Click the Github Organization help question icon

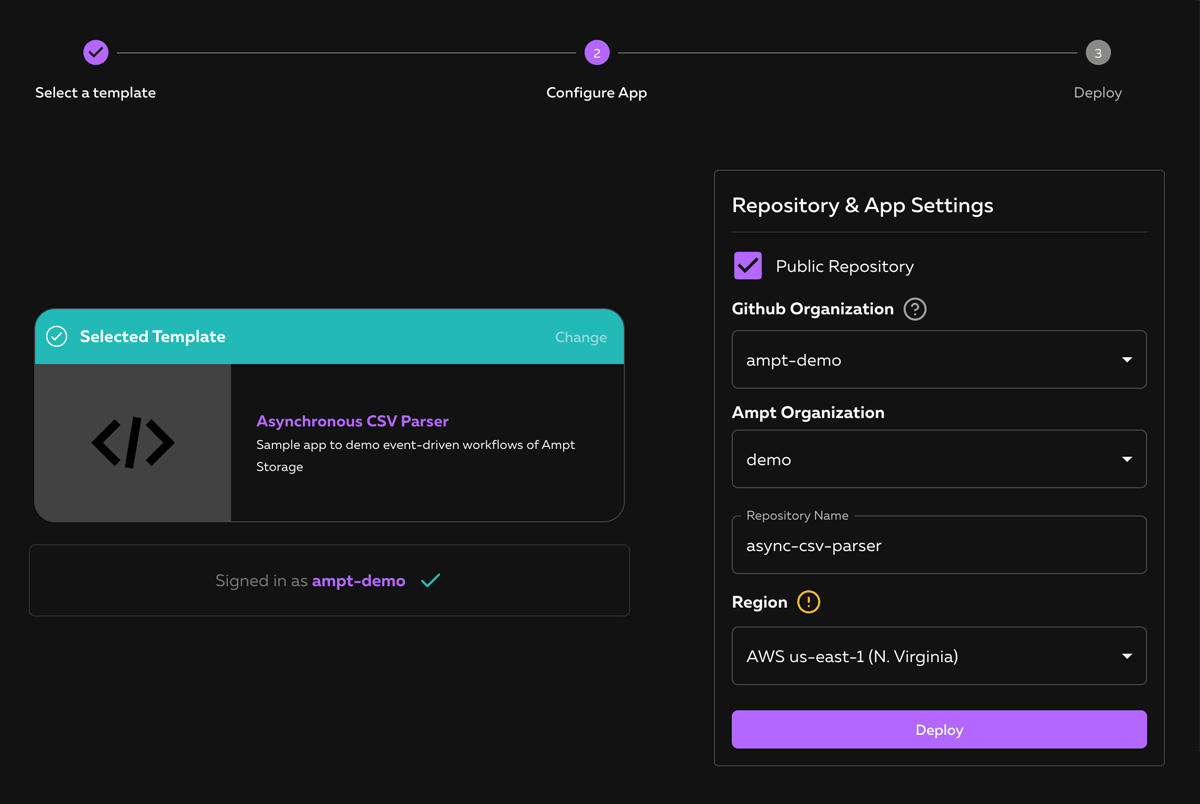[914, 309]
